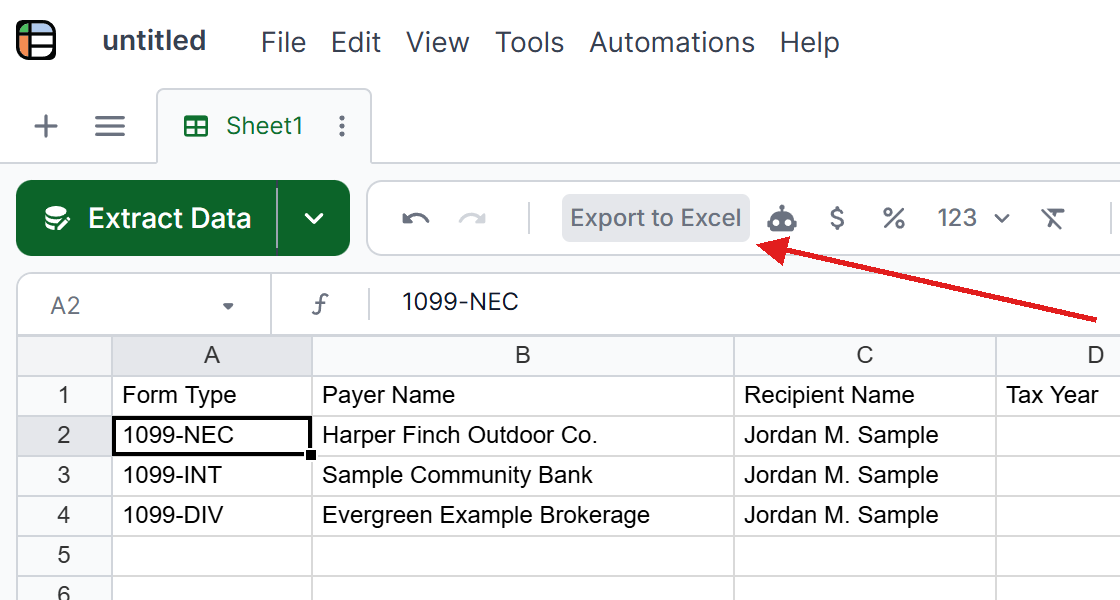The height and width of the screenshot is (600, 1120).
Task: Open the all-sheets list hamburger icon
Action: point(110,126)
